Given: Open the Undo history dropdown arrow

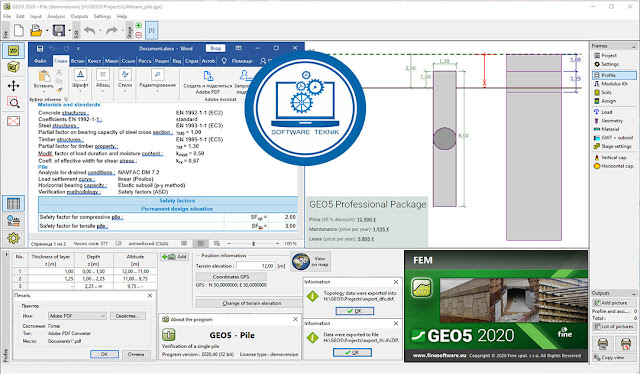Looking at the screenshot, I should [x=100, y=31].
